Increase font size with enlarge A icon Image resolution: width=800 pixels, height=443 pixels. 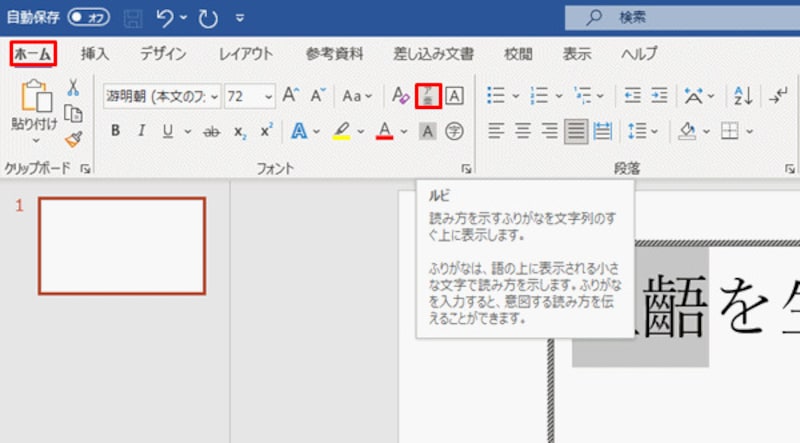tap(291, 95)
